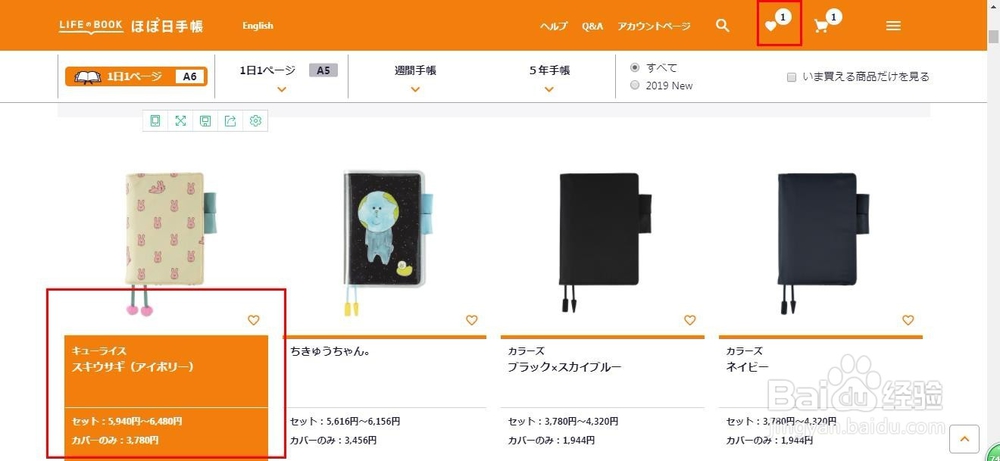Open the shopping cart icon
The image size is (1000, 461).
(821, 26)
